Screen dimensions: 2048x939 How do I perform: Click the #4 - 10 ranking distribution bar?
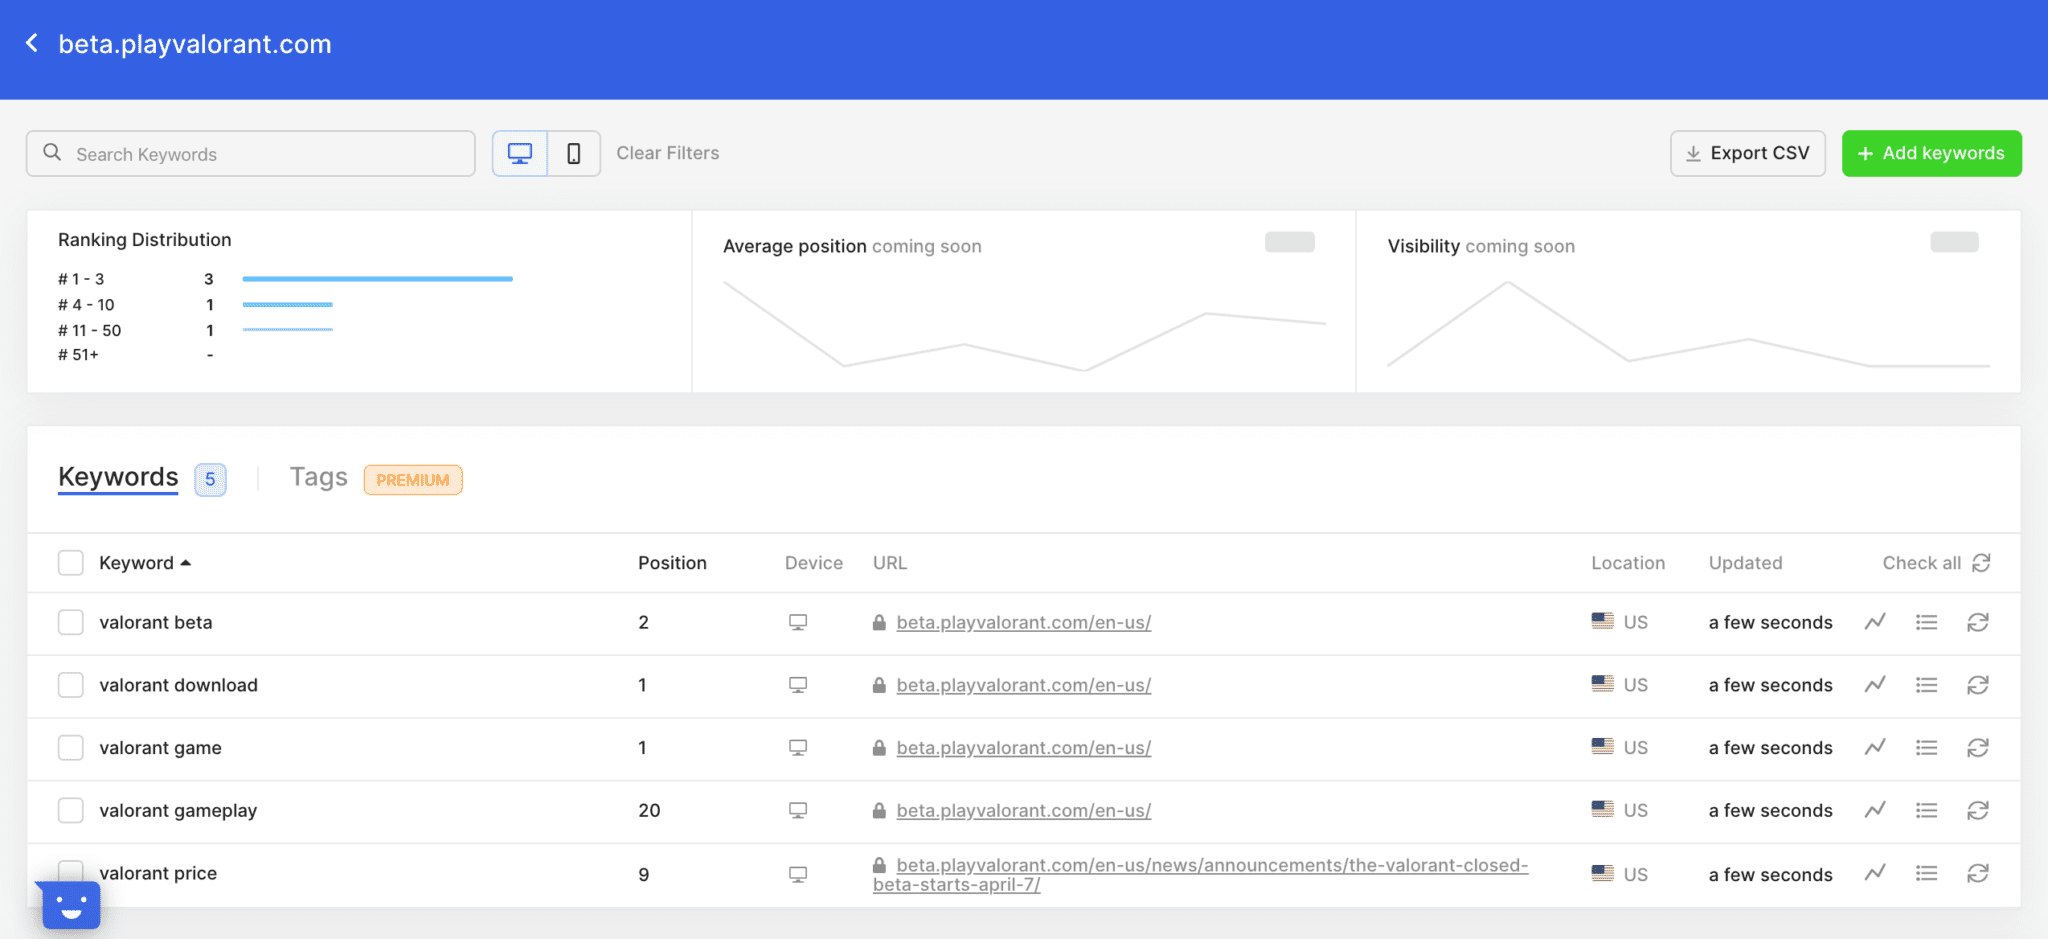288,305
